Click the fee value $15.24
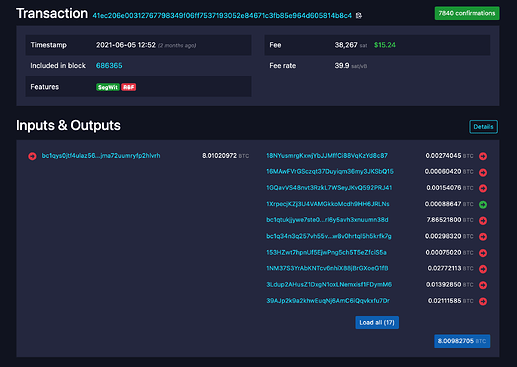Image resolution: width=517 pixels, height=367 pixels. point(385,45)
